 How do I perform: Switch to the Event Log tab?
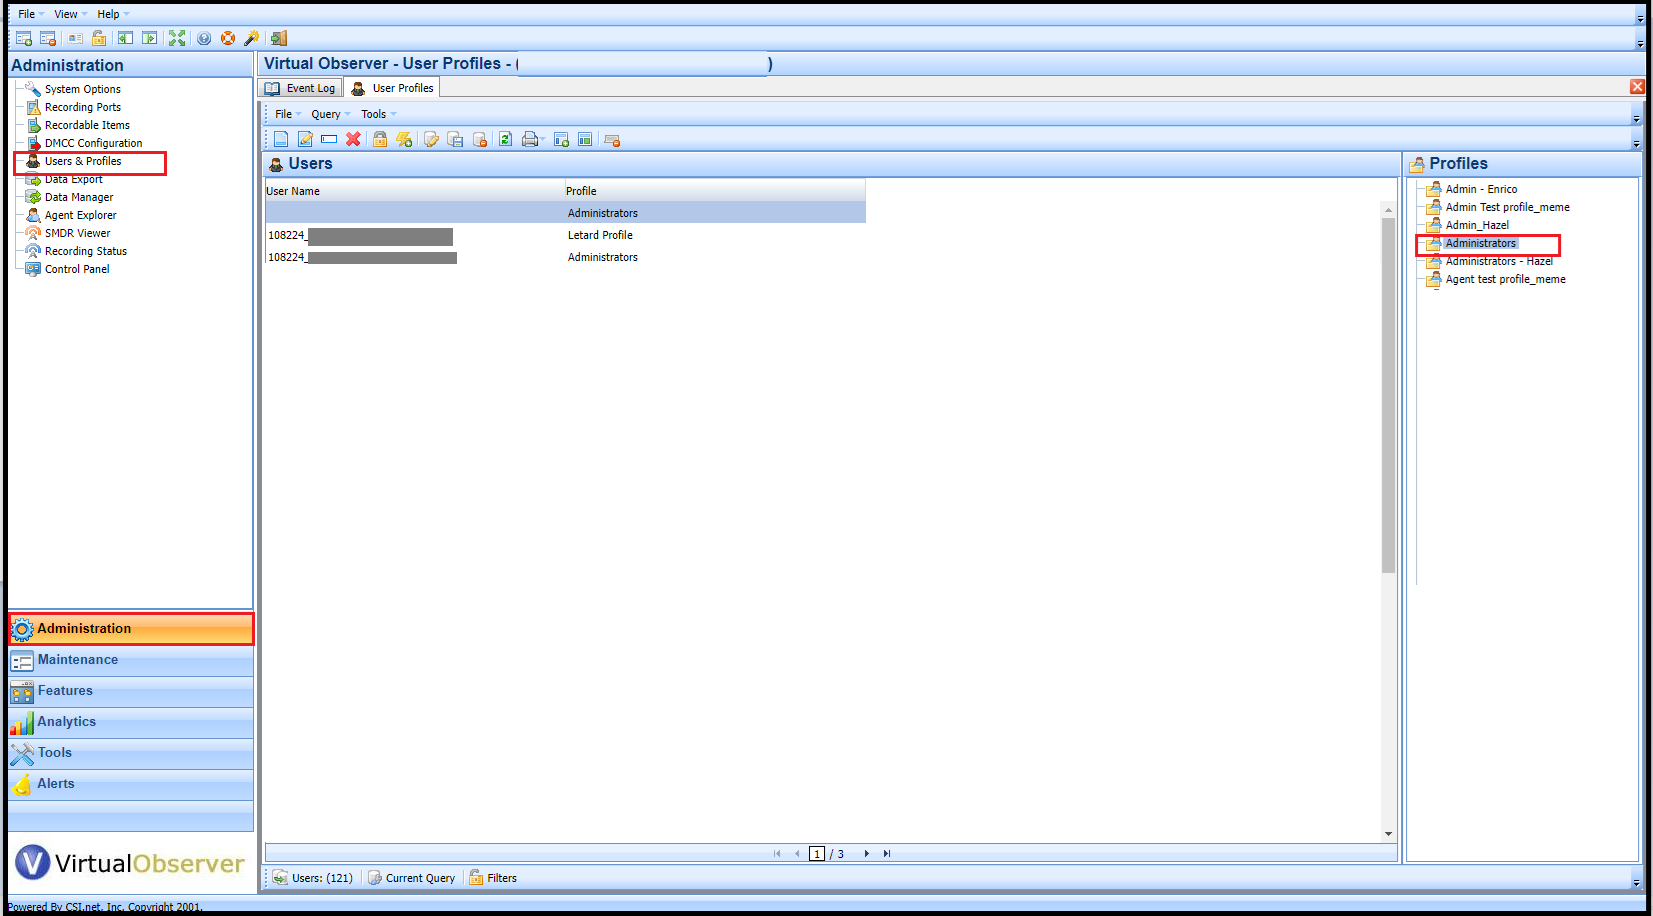point(300,88)
